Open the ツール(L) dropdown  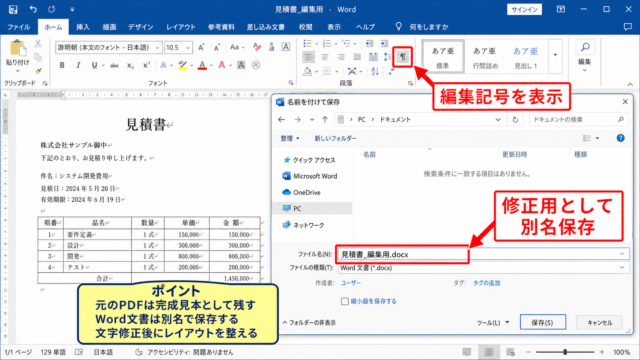[493, 322]
